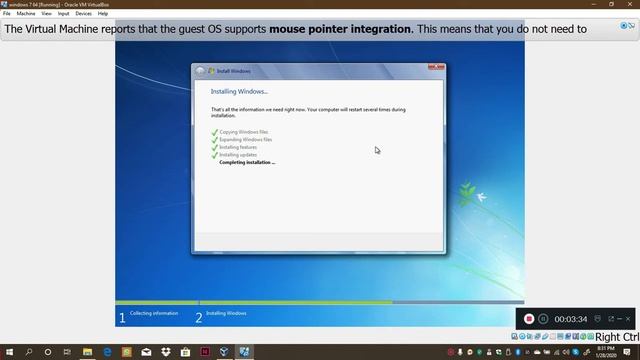The width and height of the screenshot is (640, 360).
Task: Click 'Copying Windows files' step text
Action: 244,132
